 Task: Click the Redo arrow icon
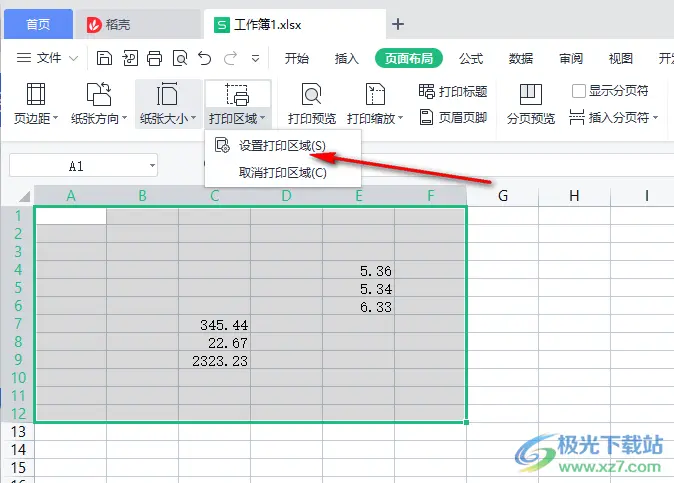230,58
